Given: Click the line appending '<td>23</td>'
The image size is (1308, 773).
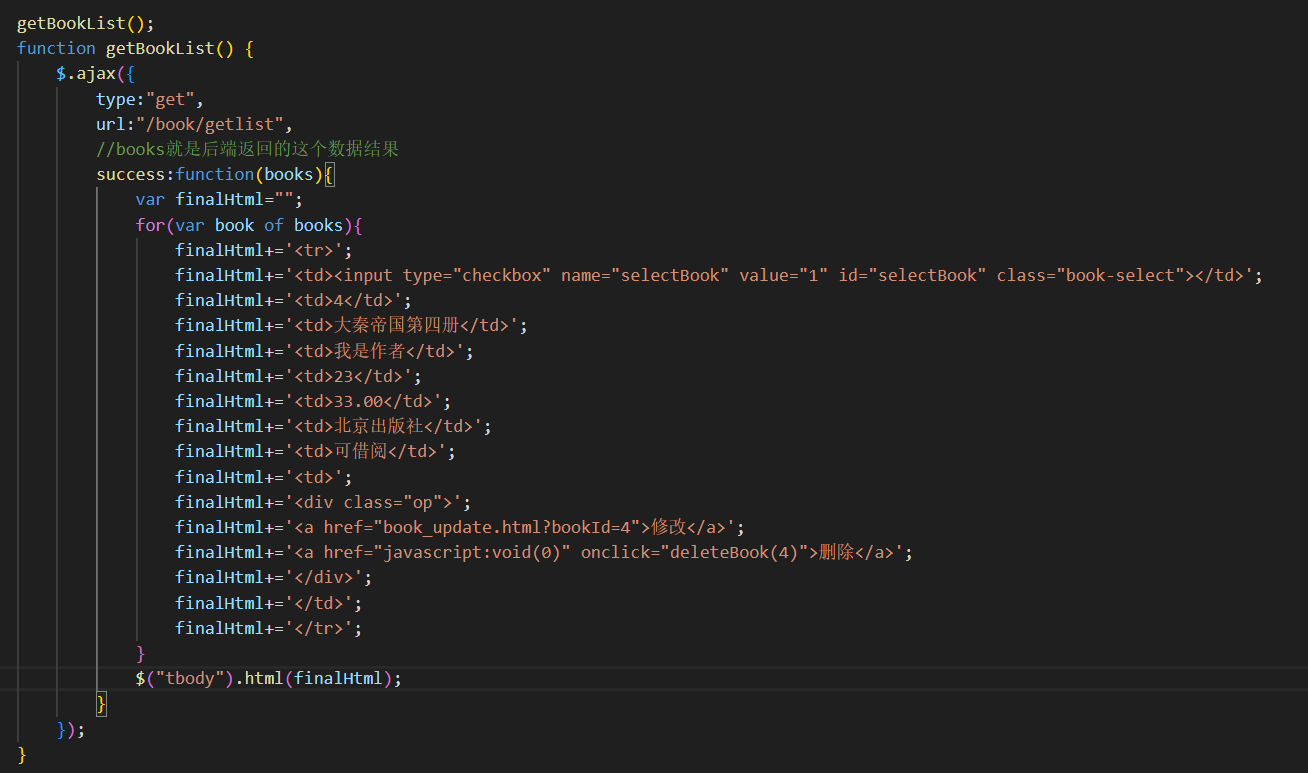Looking at the screenshot, I should coord(299,376).
